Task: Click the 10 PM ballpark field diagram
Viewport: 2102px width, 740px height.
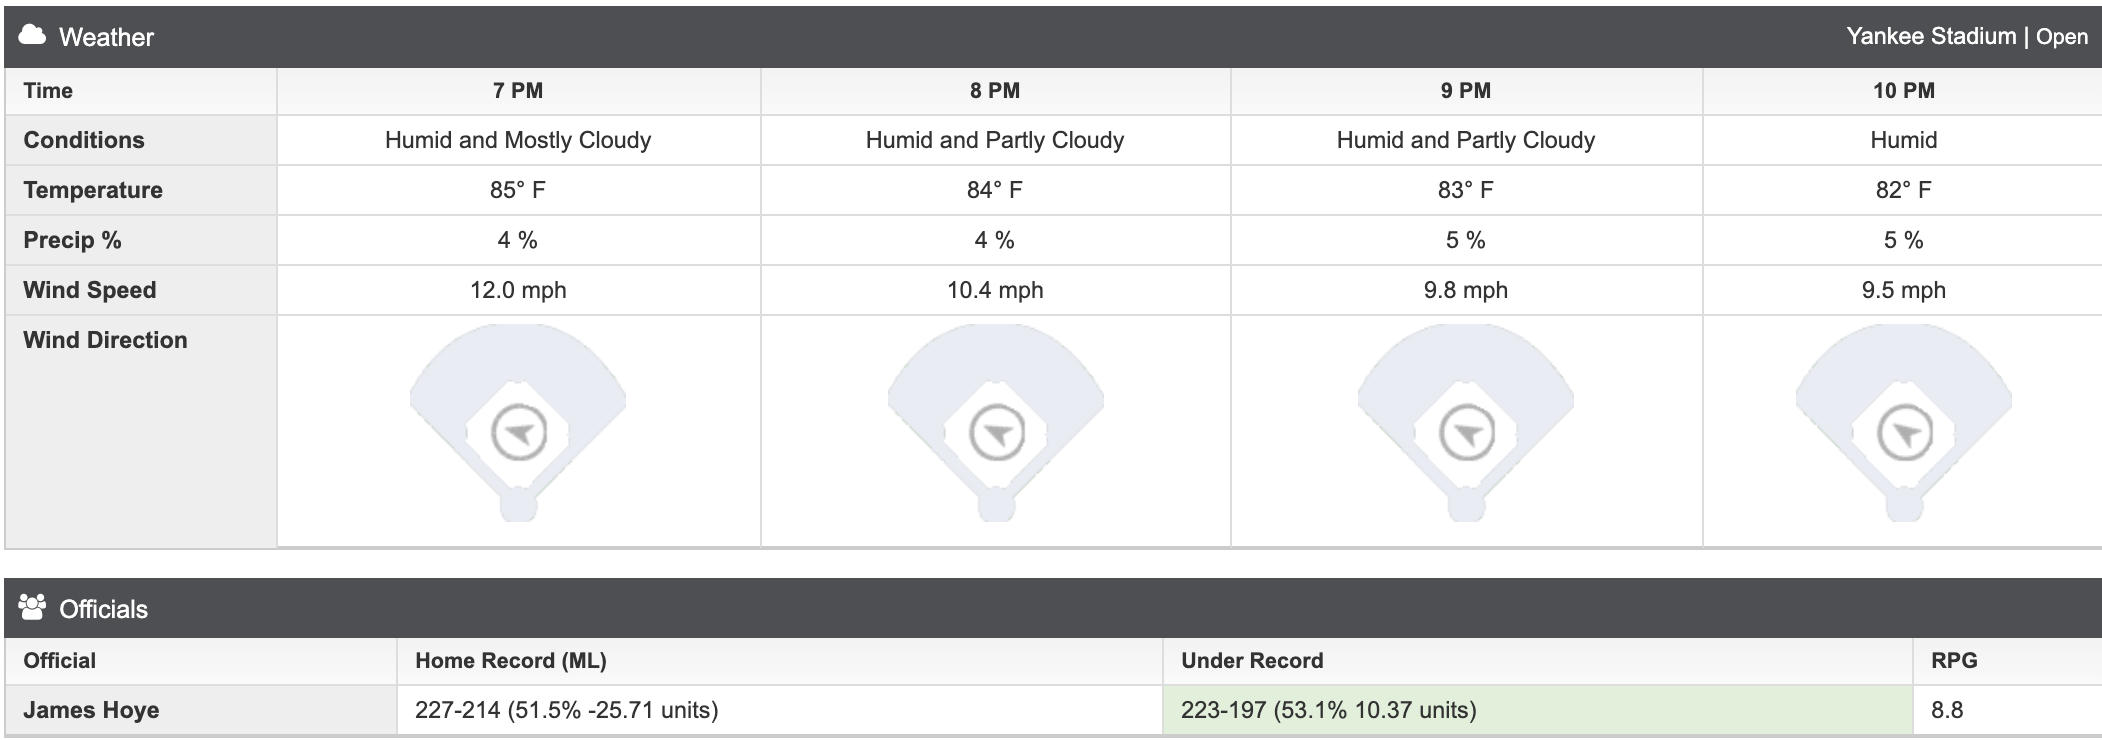Action: coord(1904,423)
